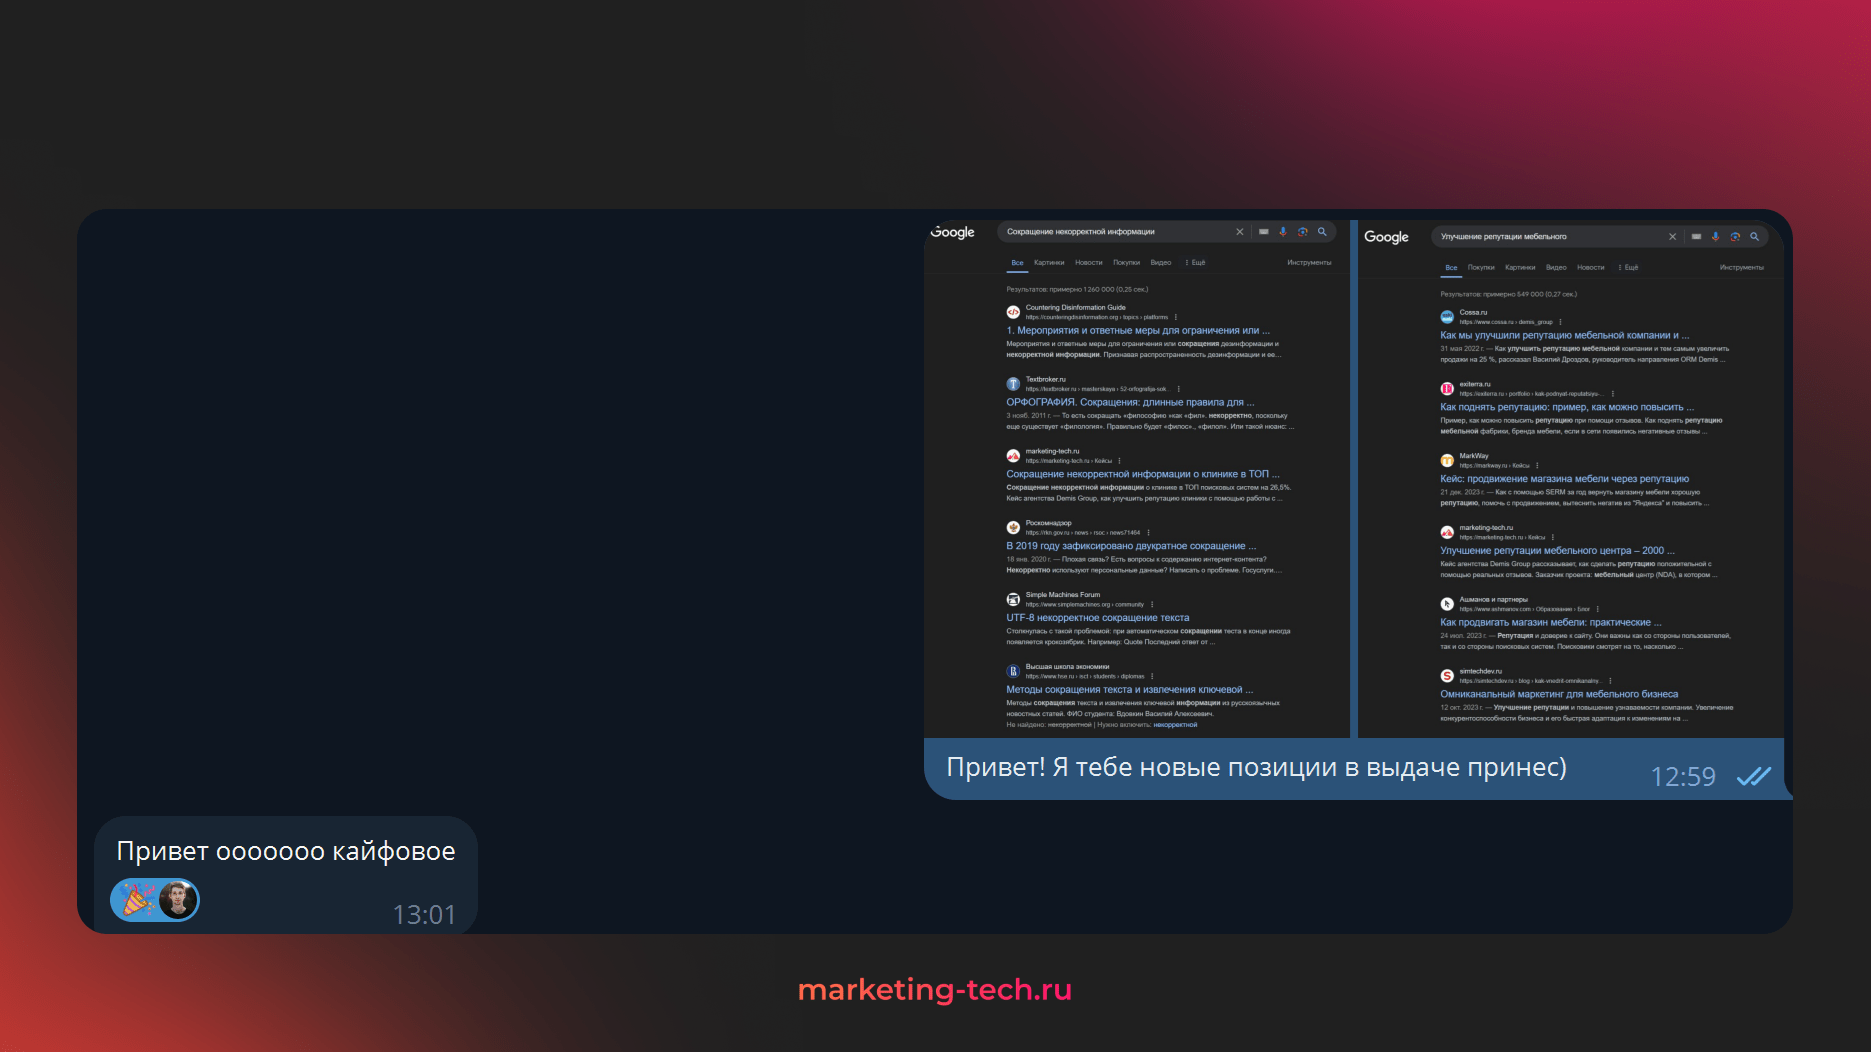Click magnifier search icon in the "Улучшение репутации" bar
The height and width of the screenshot is (1052, 1871).
1754,237
